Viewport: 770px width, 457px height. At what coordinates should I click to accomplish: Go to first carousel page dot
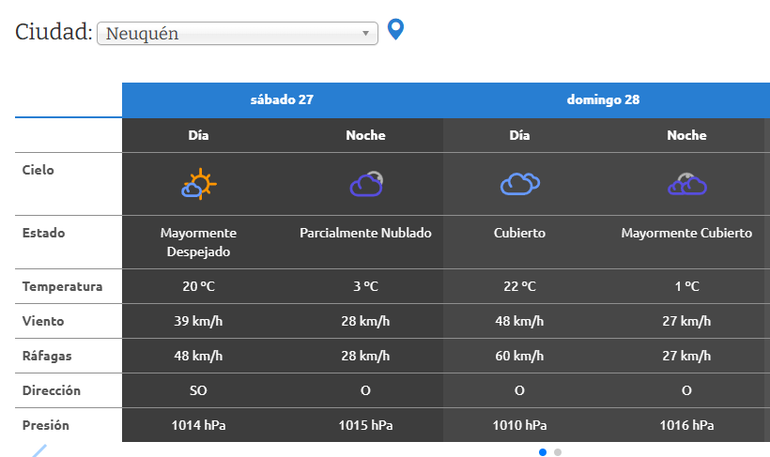pyautogui.click(x=543, y=452)
